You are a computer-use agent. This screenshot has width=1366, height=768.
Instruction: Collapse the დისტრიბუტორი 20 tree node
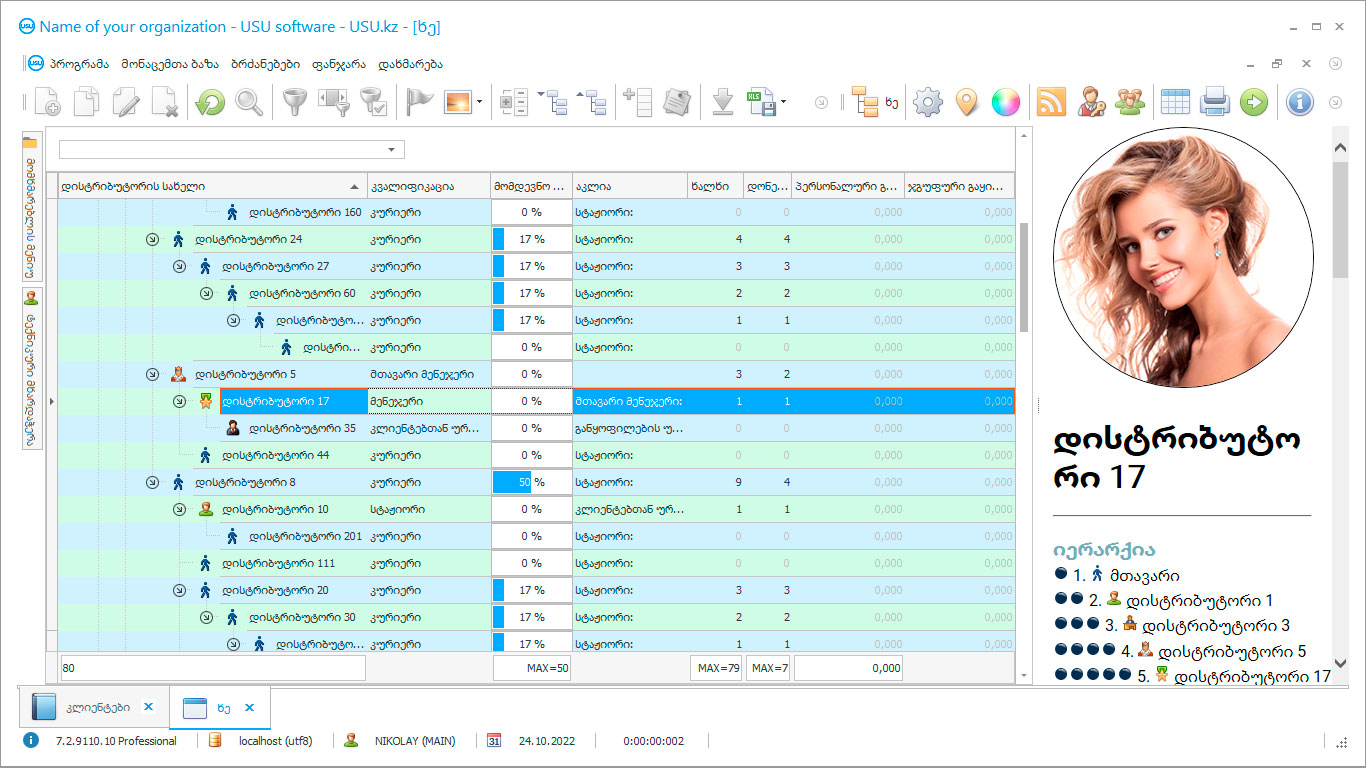(x=179, y=590)
